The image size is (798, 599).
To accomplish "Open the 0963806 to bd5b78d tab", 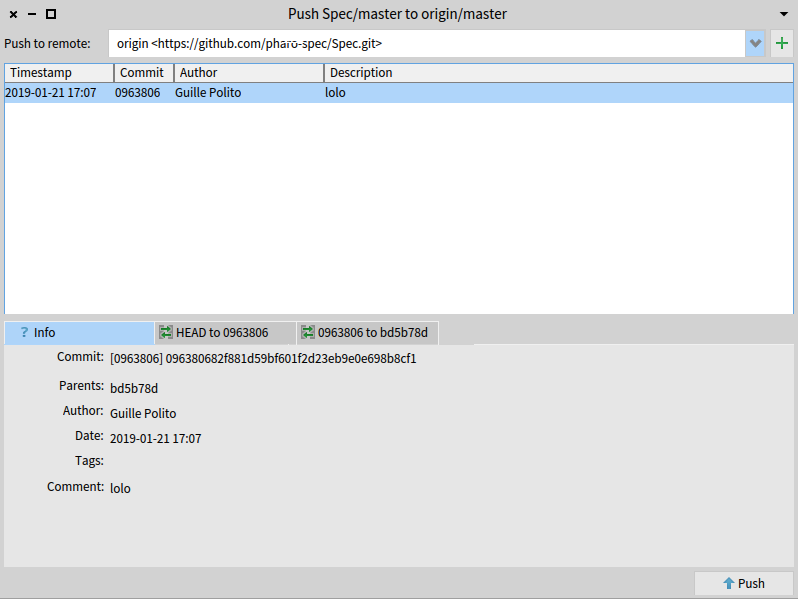I will click(367, 333).
